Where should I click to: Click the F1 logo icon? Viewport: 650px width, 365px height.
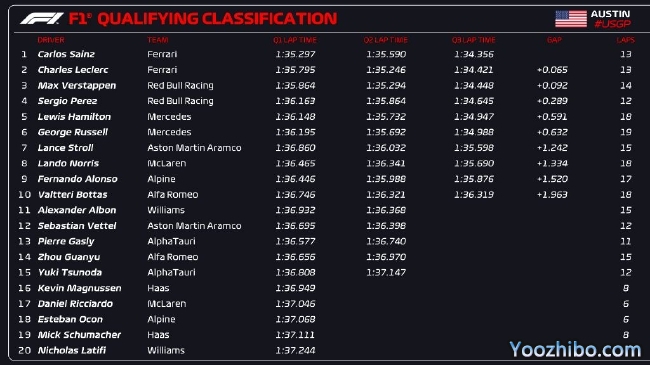(41, 19)
